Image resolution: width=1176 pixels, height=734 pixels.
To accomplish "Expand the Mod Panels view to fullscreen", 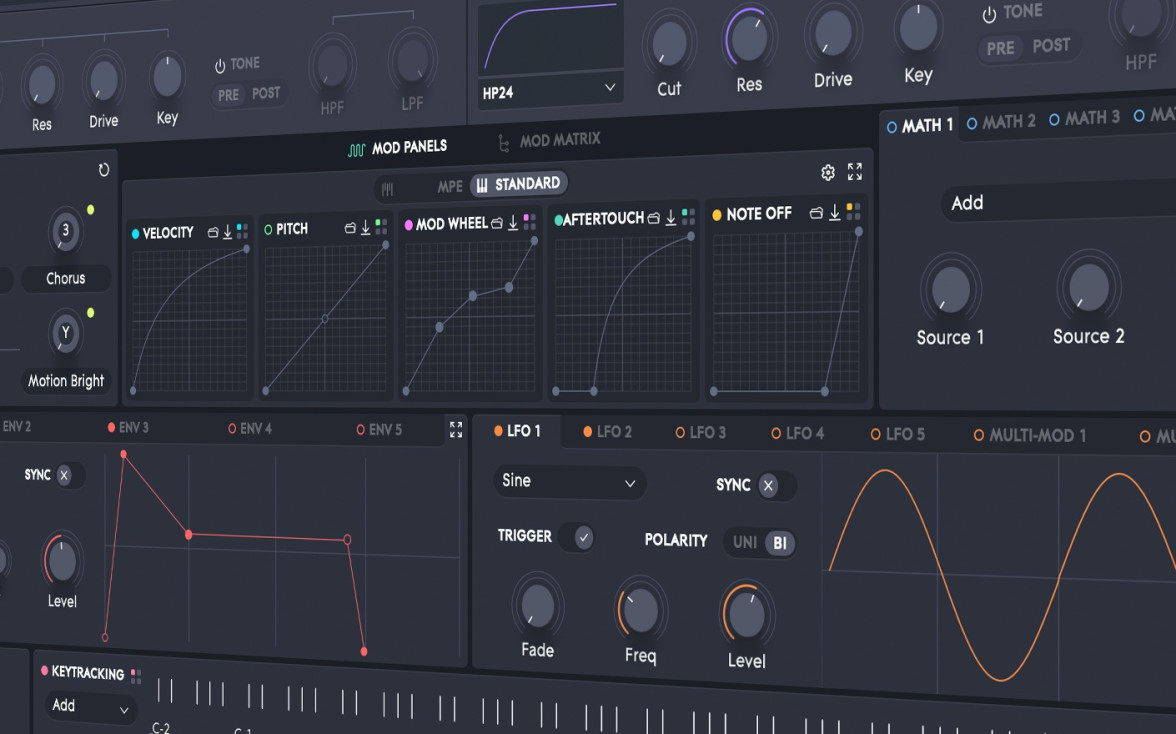I will point(855,172).
